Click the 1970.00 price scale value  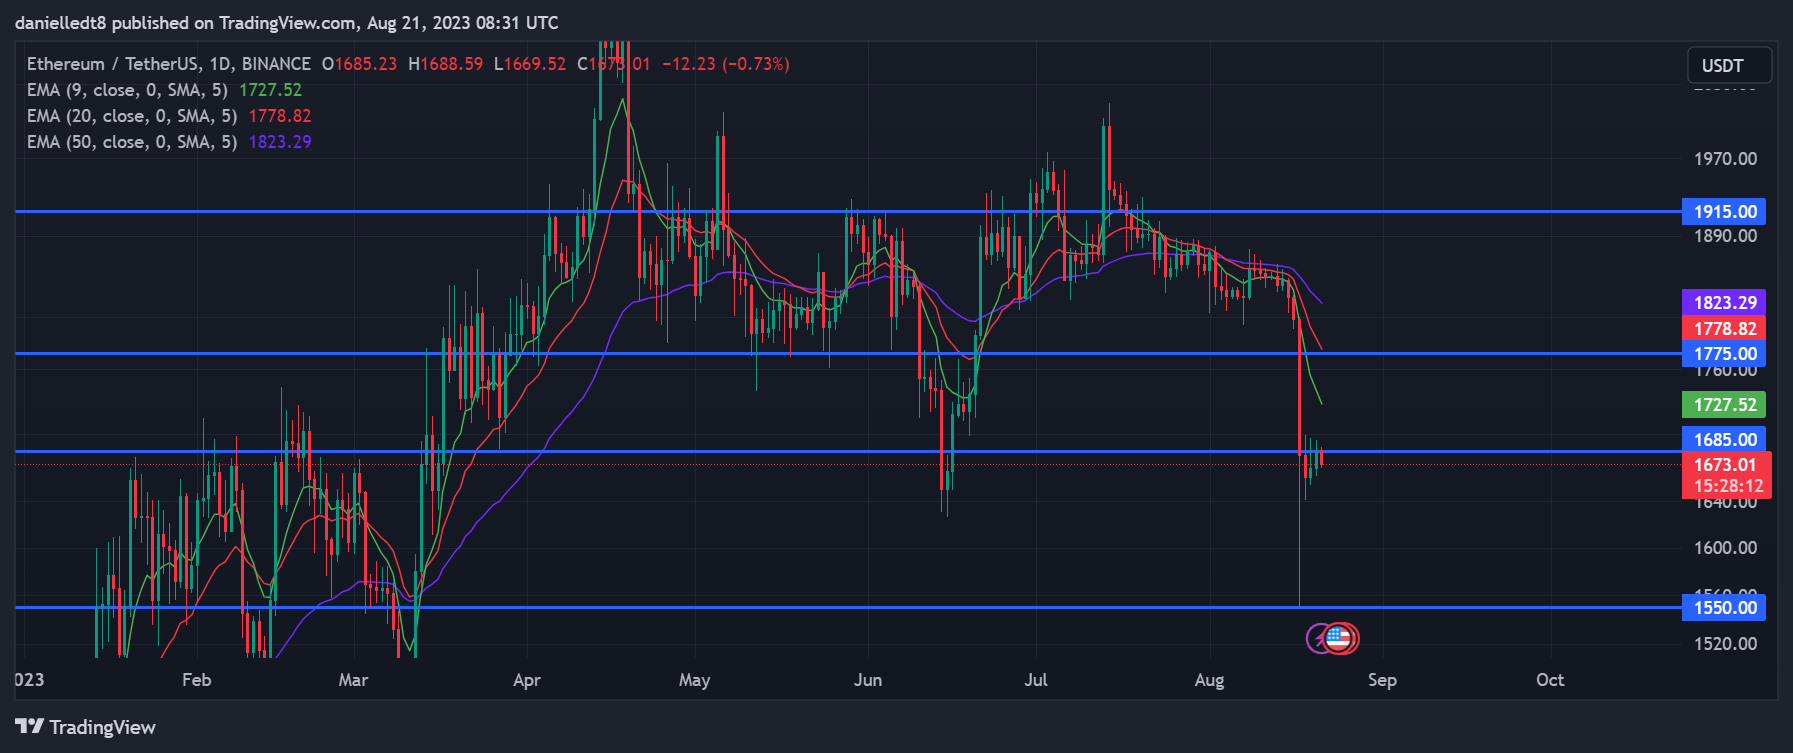(1724, 159)
